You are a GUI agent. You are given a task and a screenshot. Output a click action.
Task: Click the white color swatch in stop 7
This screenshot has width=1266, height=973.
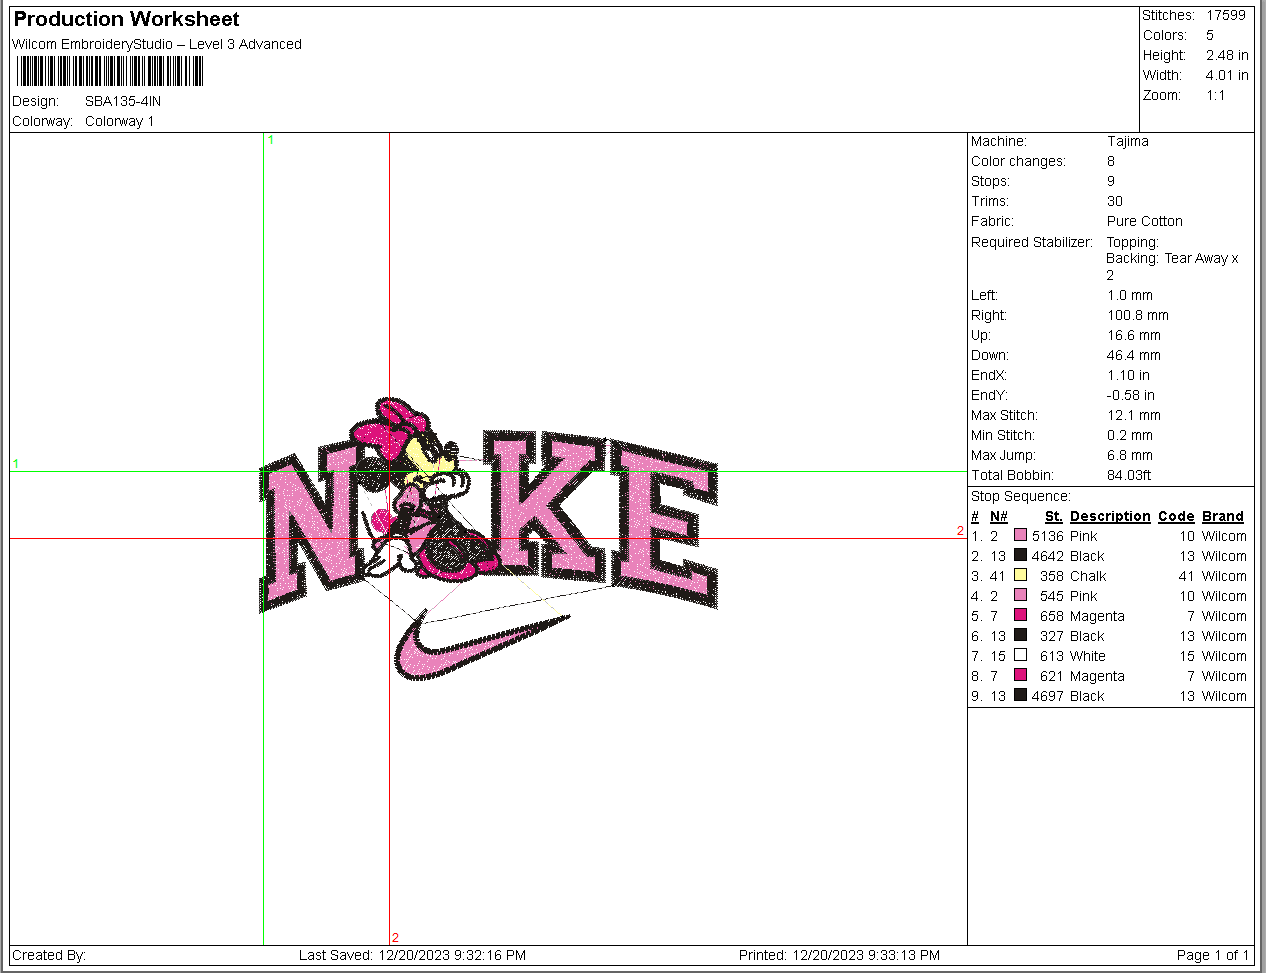1020,655
